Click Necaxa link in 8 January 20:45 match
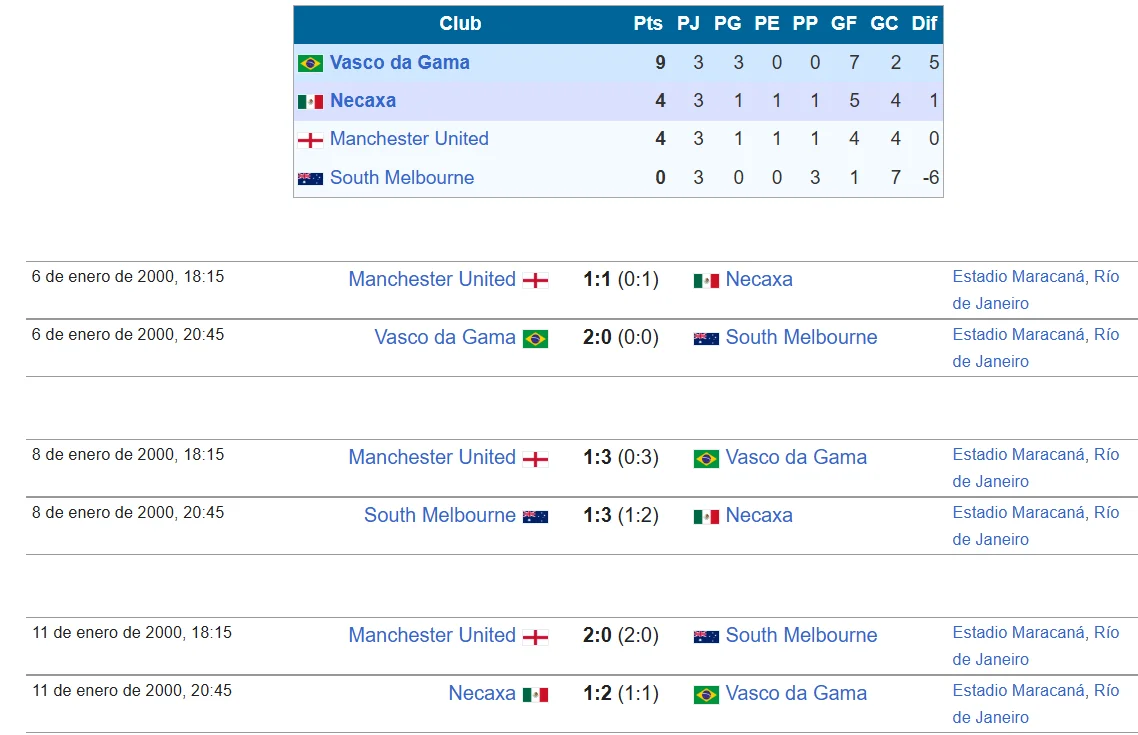Screen dimensions: 1138x735 coord(759,516)
